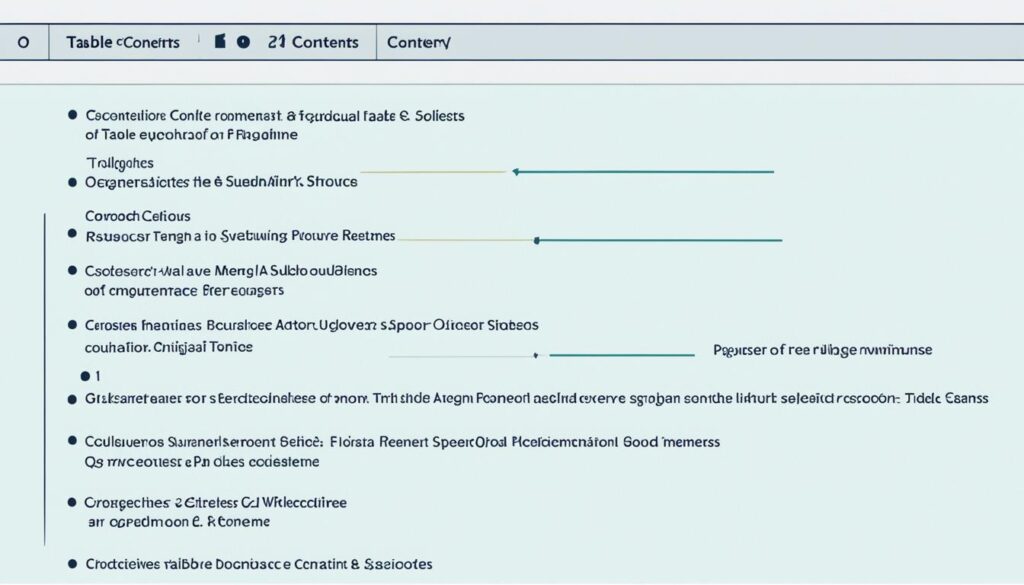Click arrow handle on line beside "Oegmersdictes" row
This screenshot has height=585, width=1024.
pyautogui.click(x=516, y=172)
